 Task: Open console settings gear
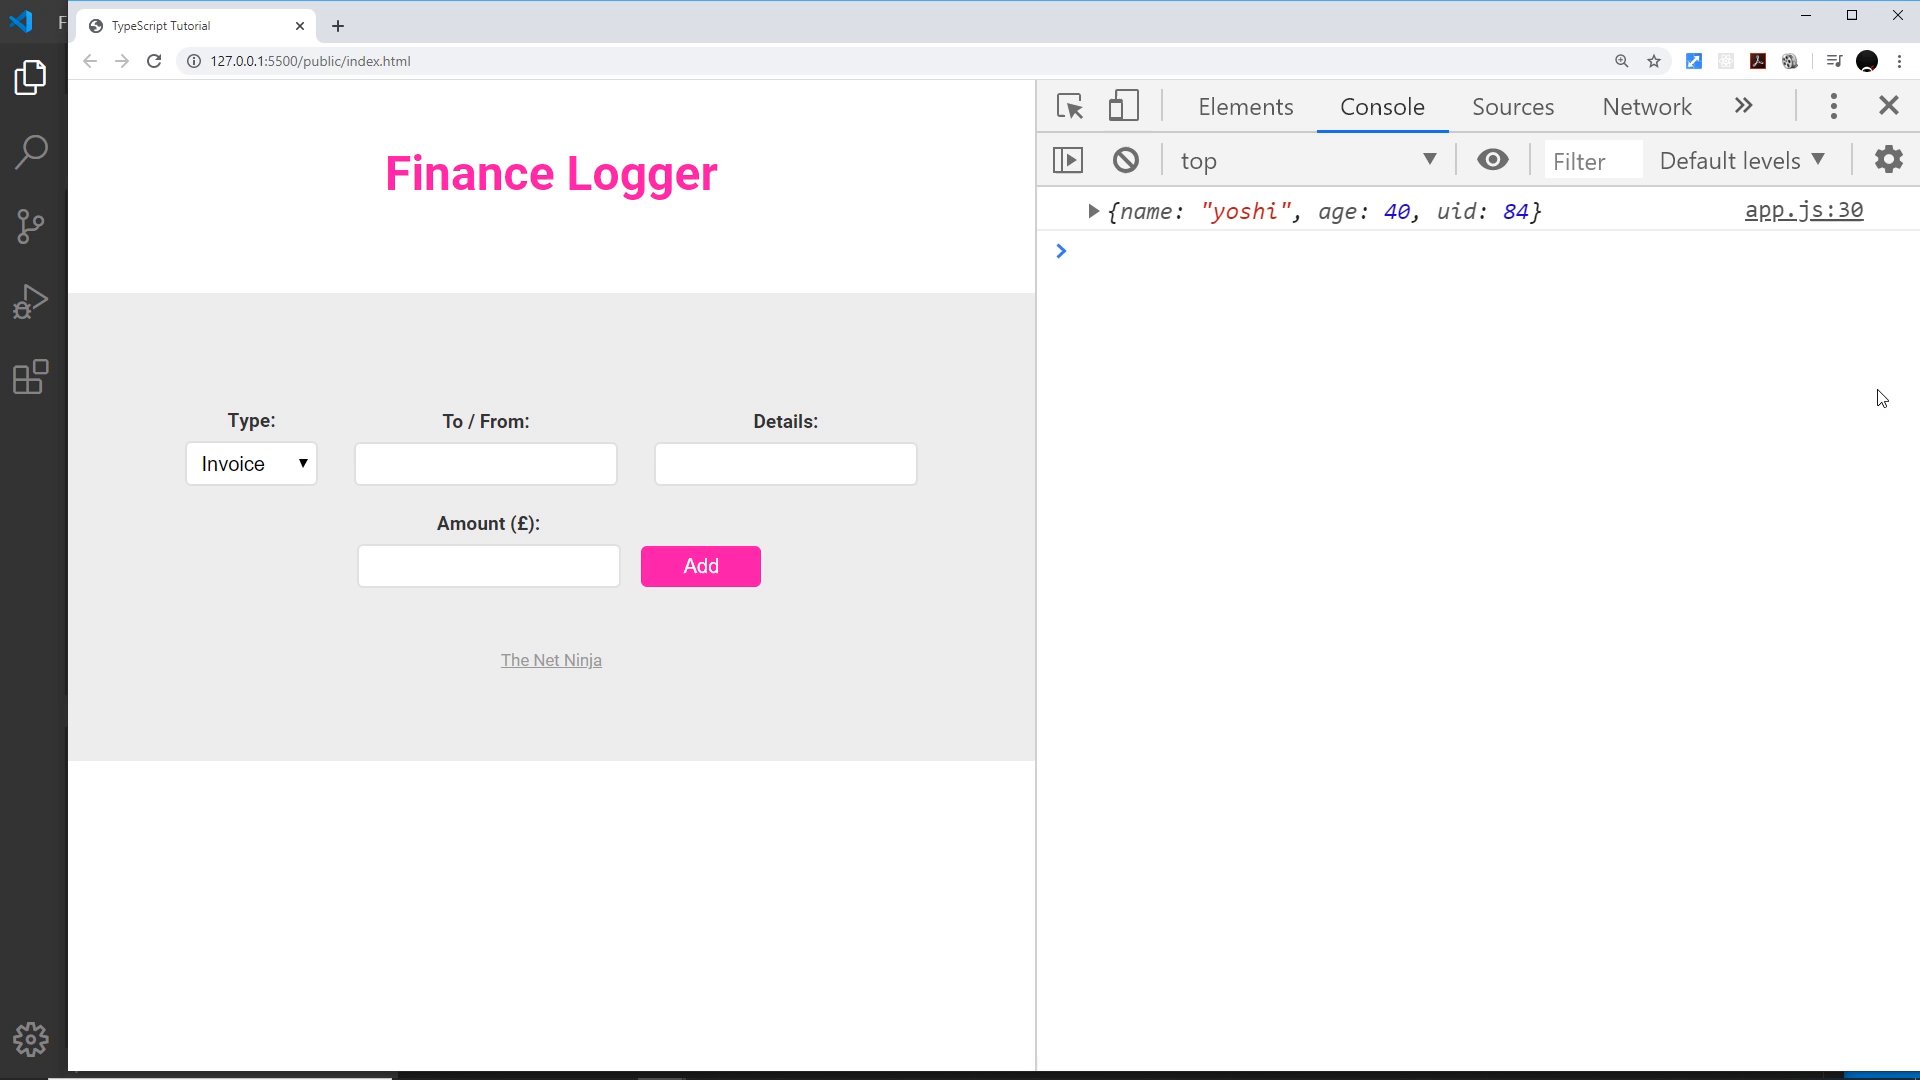point(1889,160)
